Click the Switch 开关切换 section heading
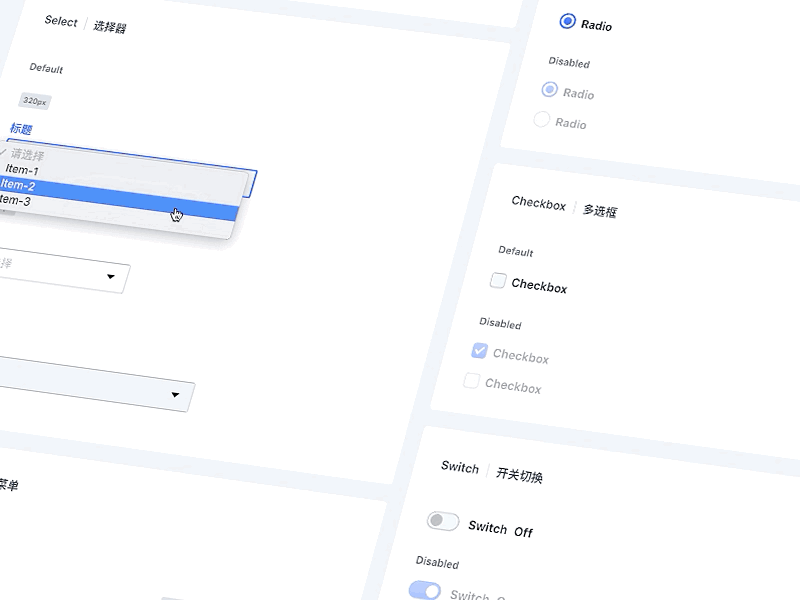 [491, 471]
